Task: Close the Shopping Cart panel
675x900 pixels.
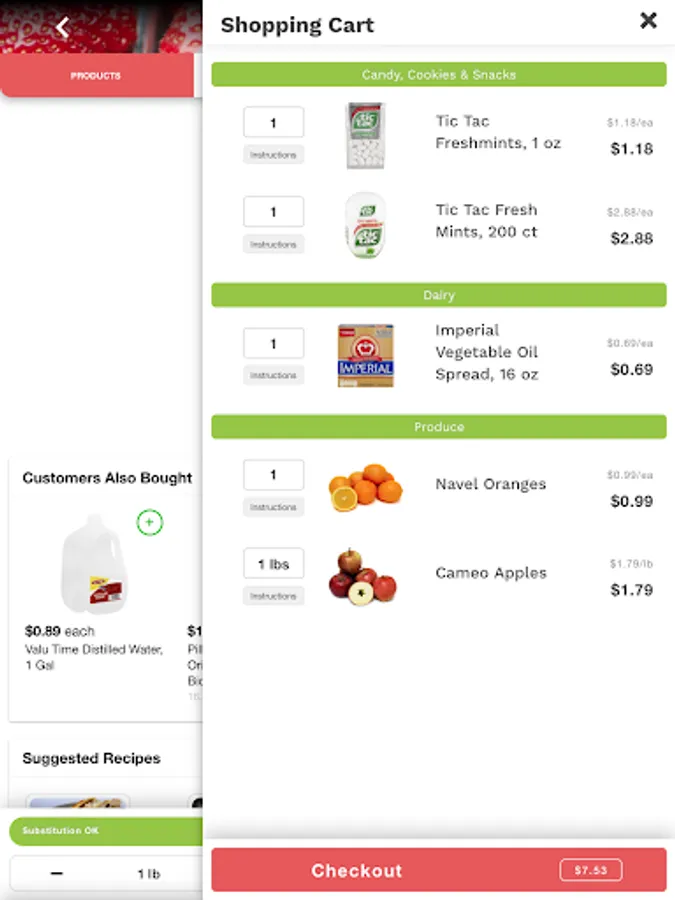Action: pos(648,21)
